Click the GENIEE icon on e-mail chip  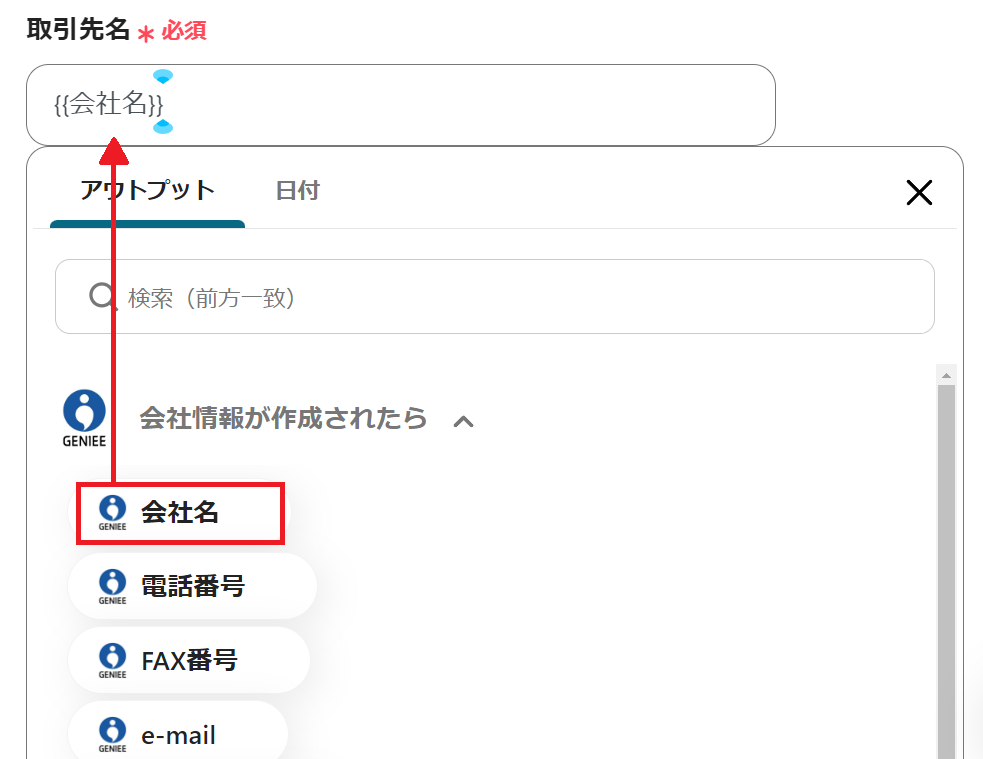pyautogui.click(x=112, y=735)
